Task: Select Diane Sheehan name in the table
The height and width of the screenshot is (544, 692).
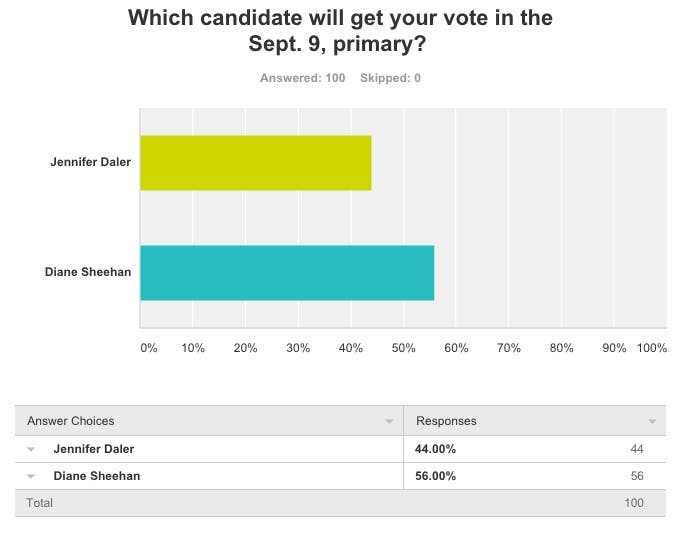Action: click(96, 476)
